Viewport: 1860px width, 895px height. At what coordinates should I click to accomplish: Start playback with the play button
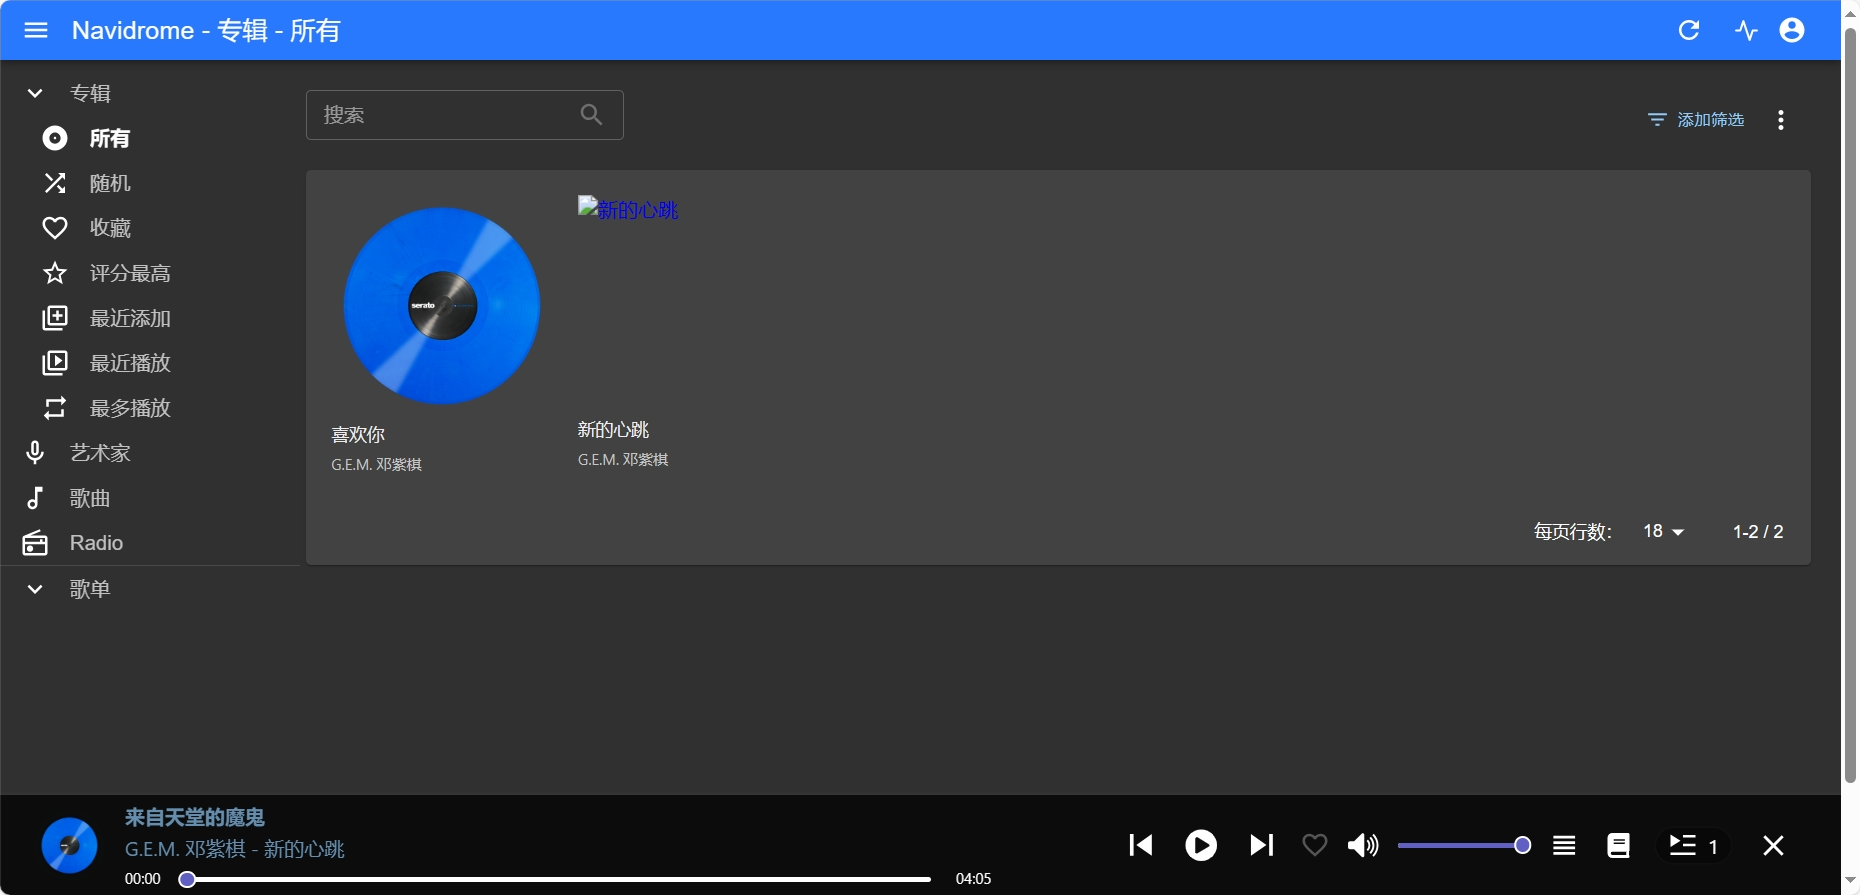pos(1201,845)
